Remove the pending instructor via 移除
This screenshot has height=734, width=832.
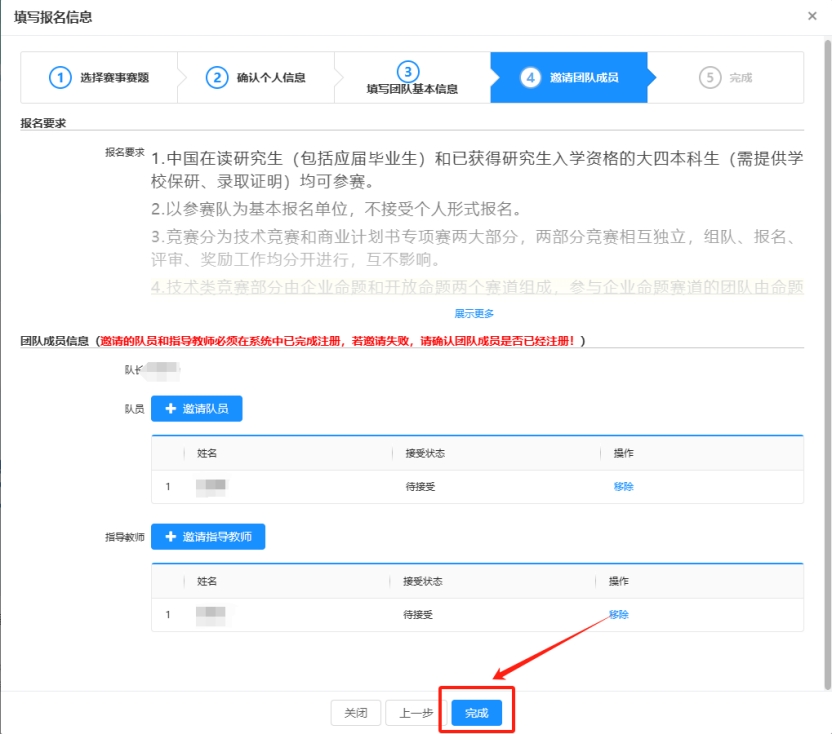point(619,615)
